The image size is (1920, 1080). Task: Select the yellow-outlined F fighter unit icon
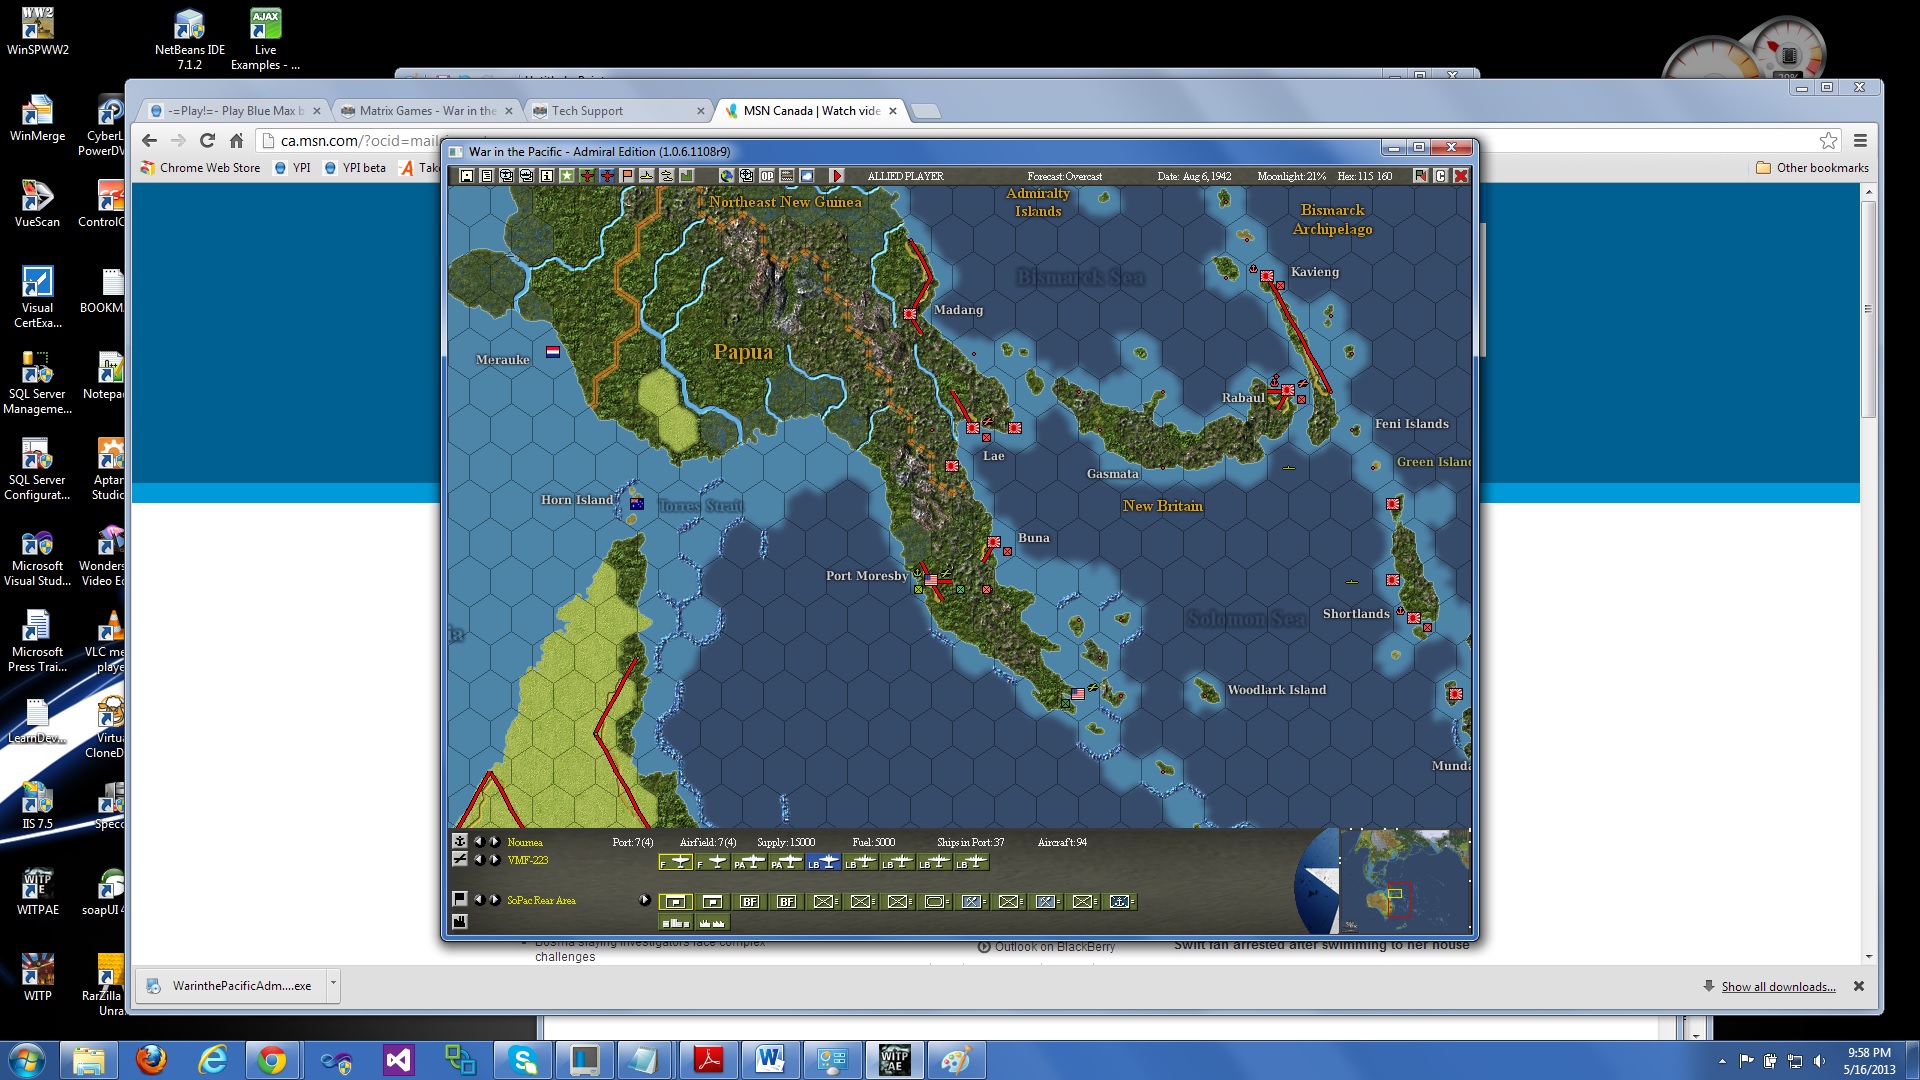point(676,862)
